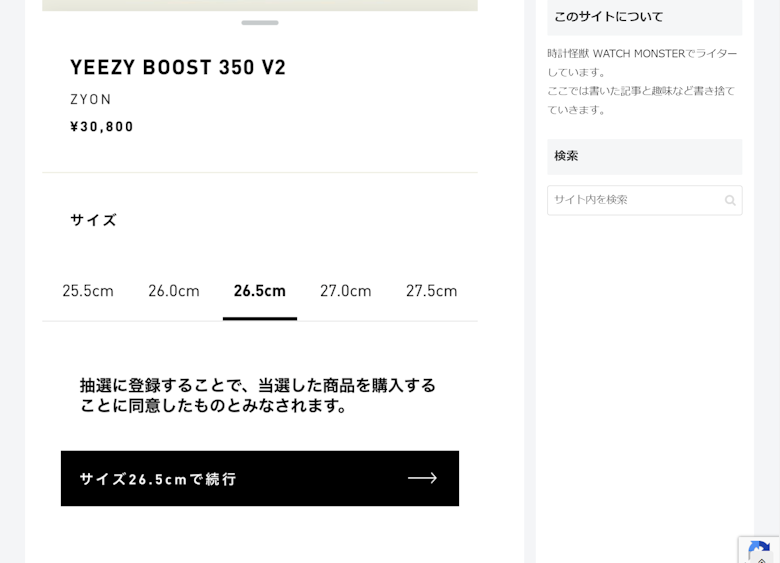Click the selected 26.5cm size tab
This screenshot has height=563, width=780.
260,290
